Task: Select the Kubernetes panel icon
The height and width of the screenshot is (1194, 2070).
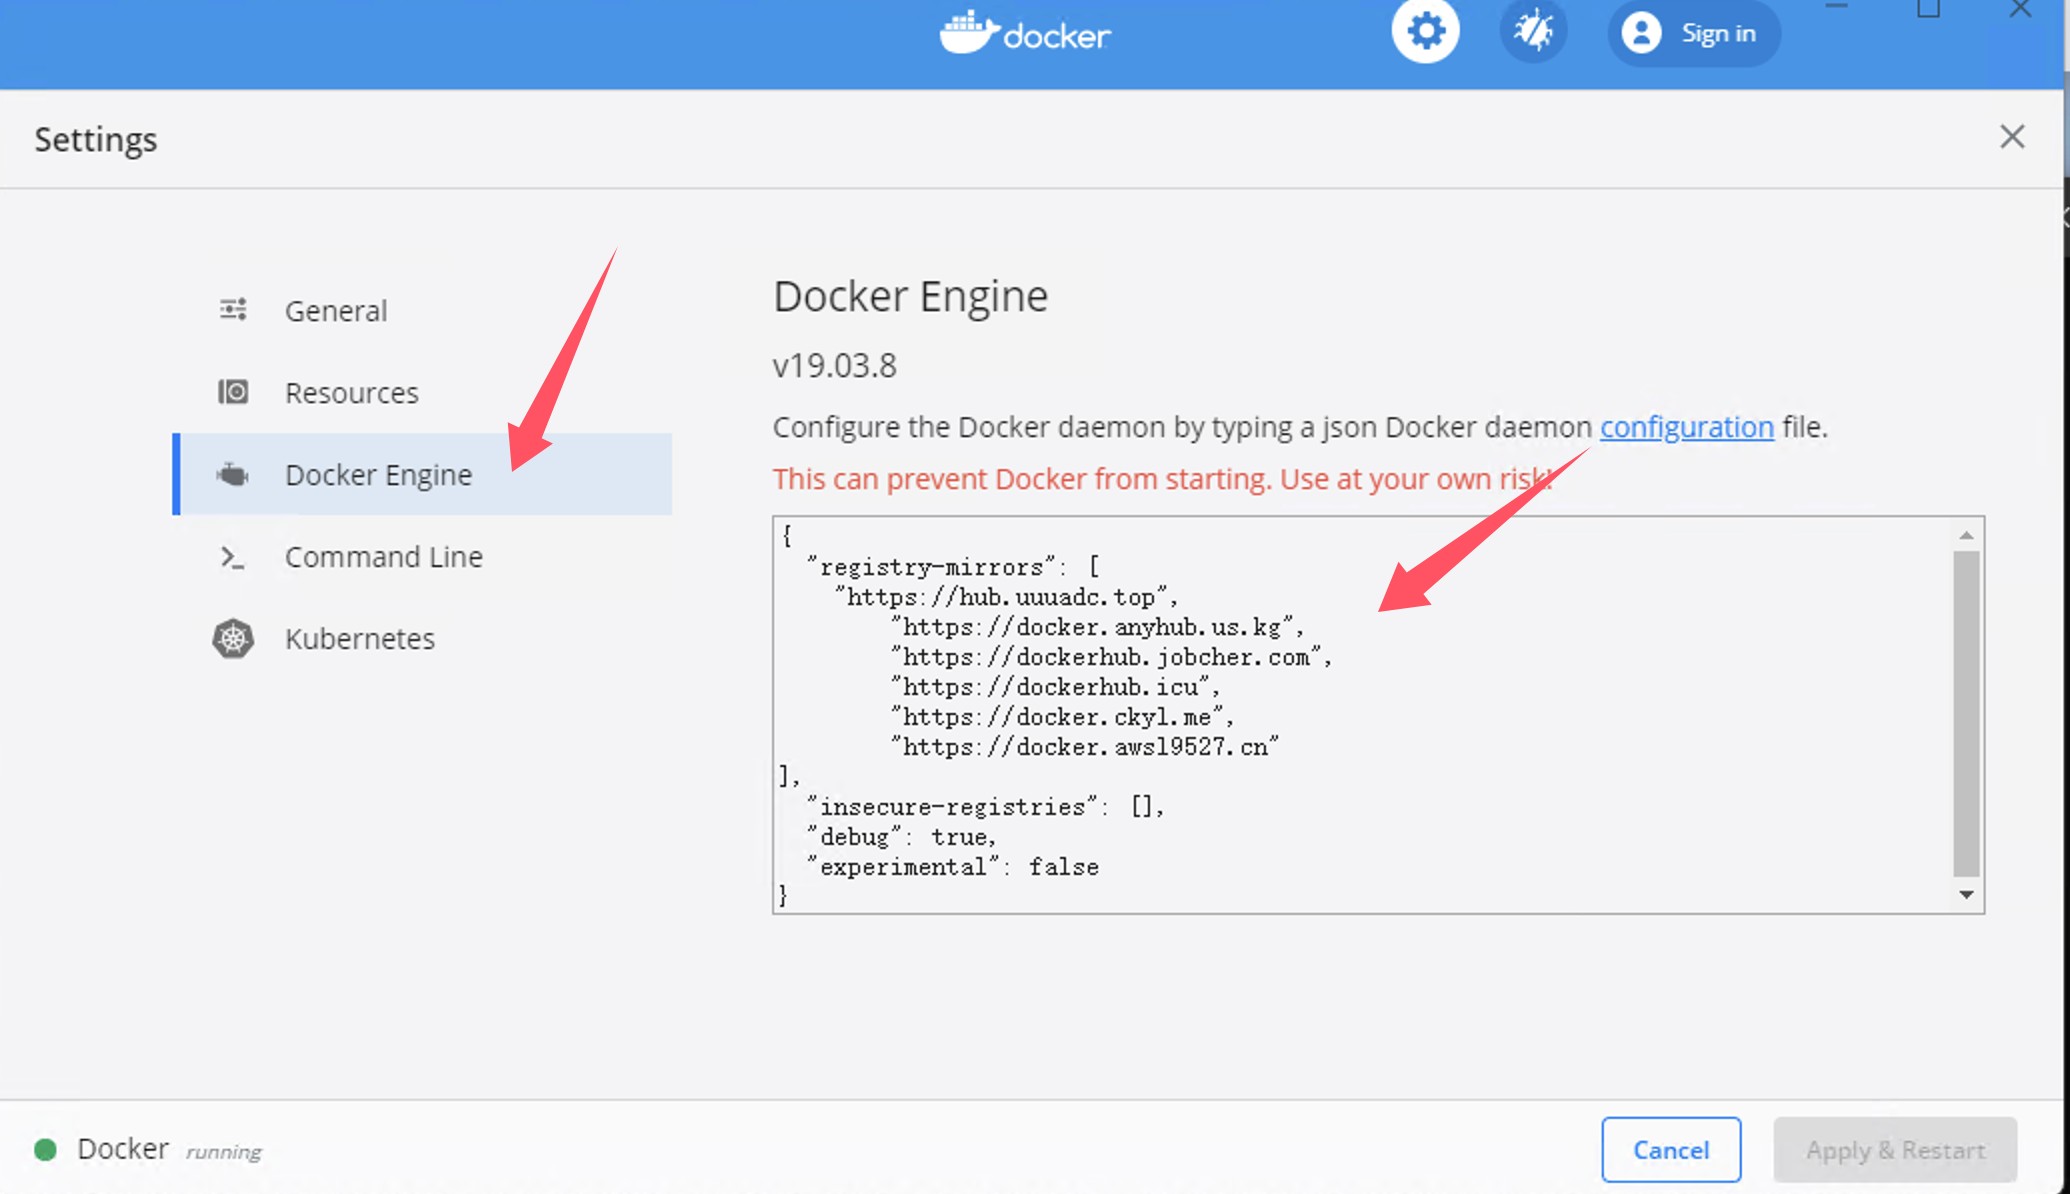Action: tap(232, 638)
